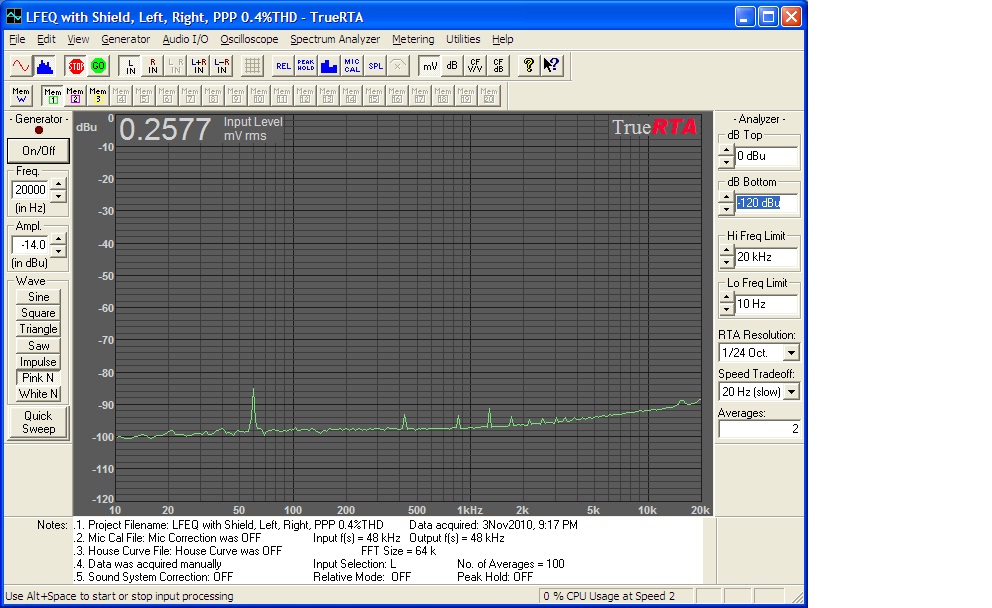
Task: Select White N noise waveform
Action: (38, 394)
